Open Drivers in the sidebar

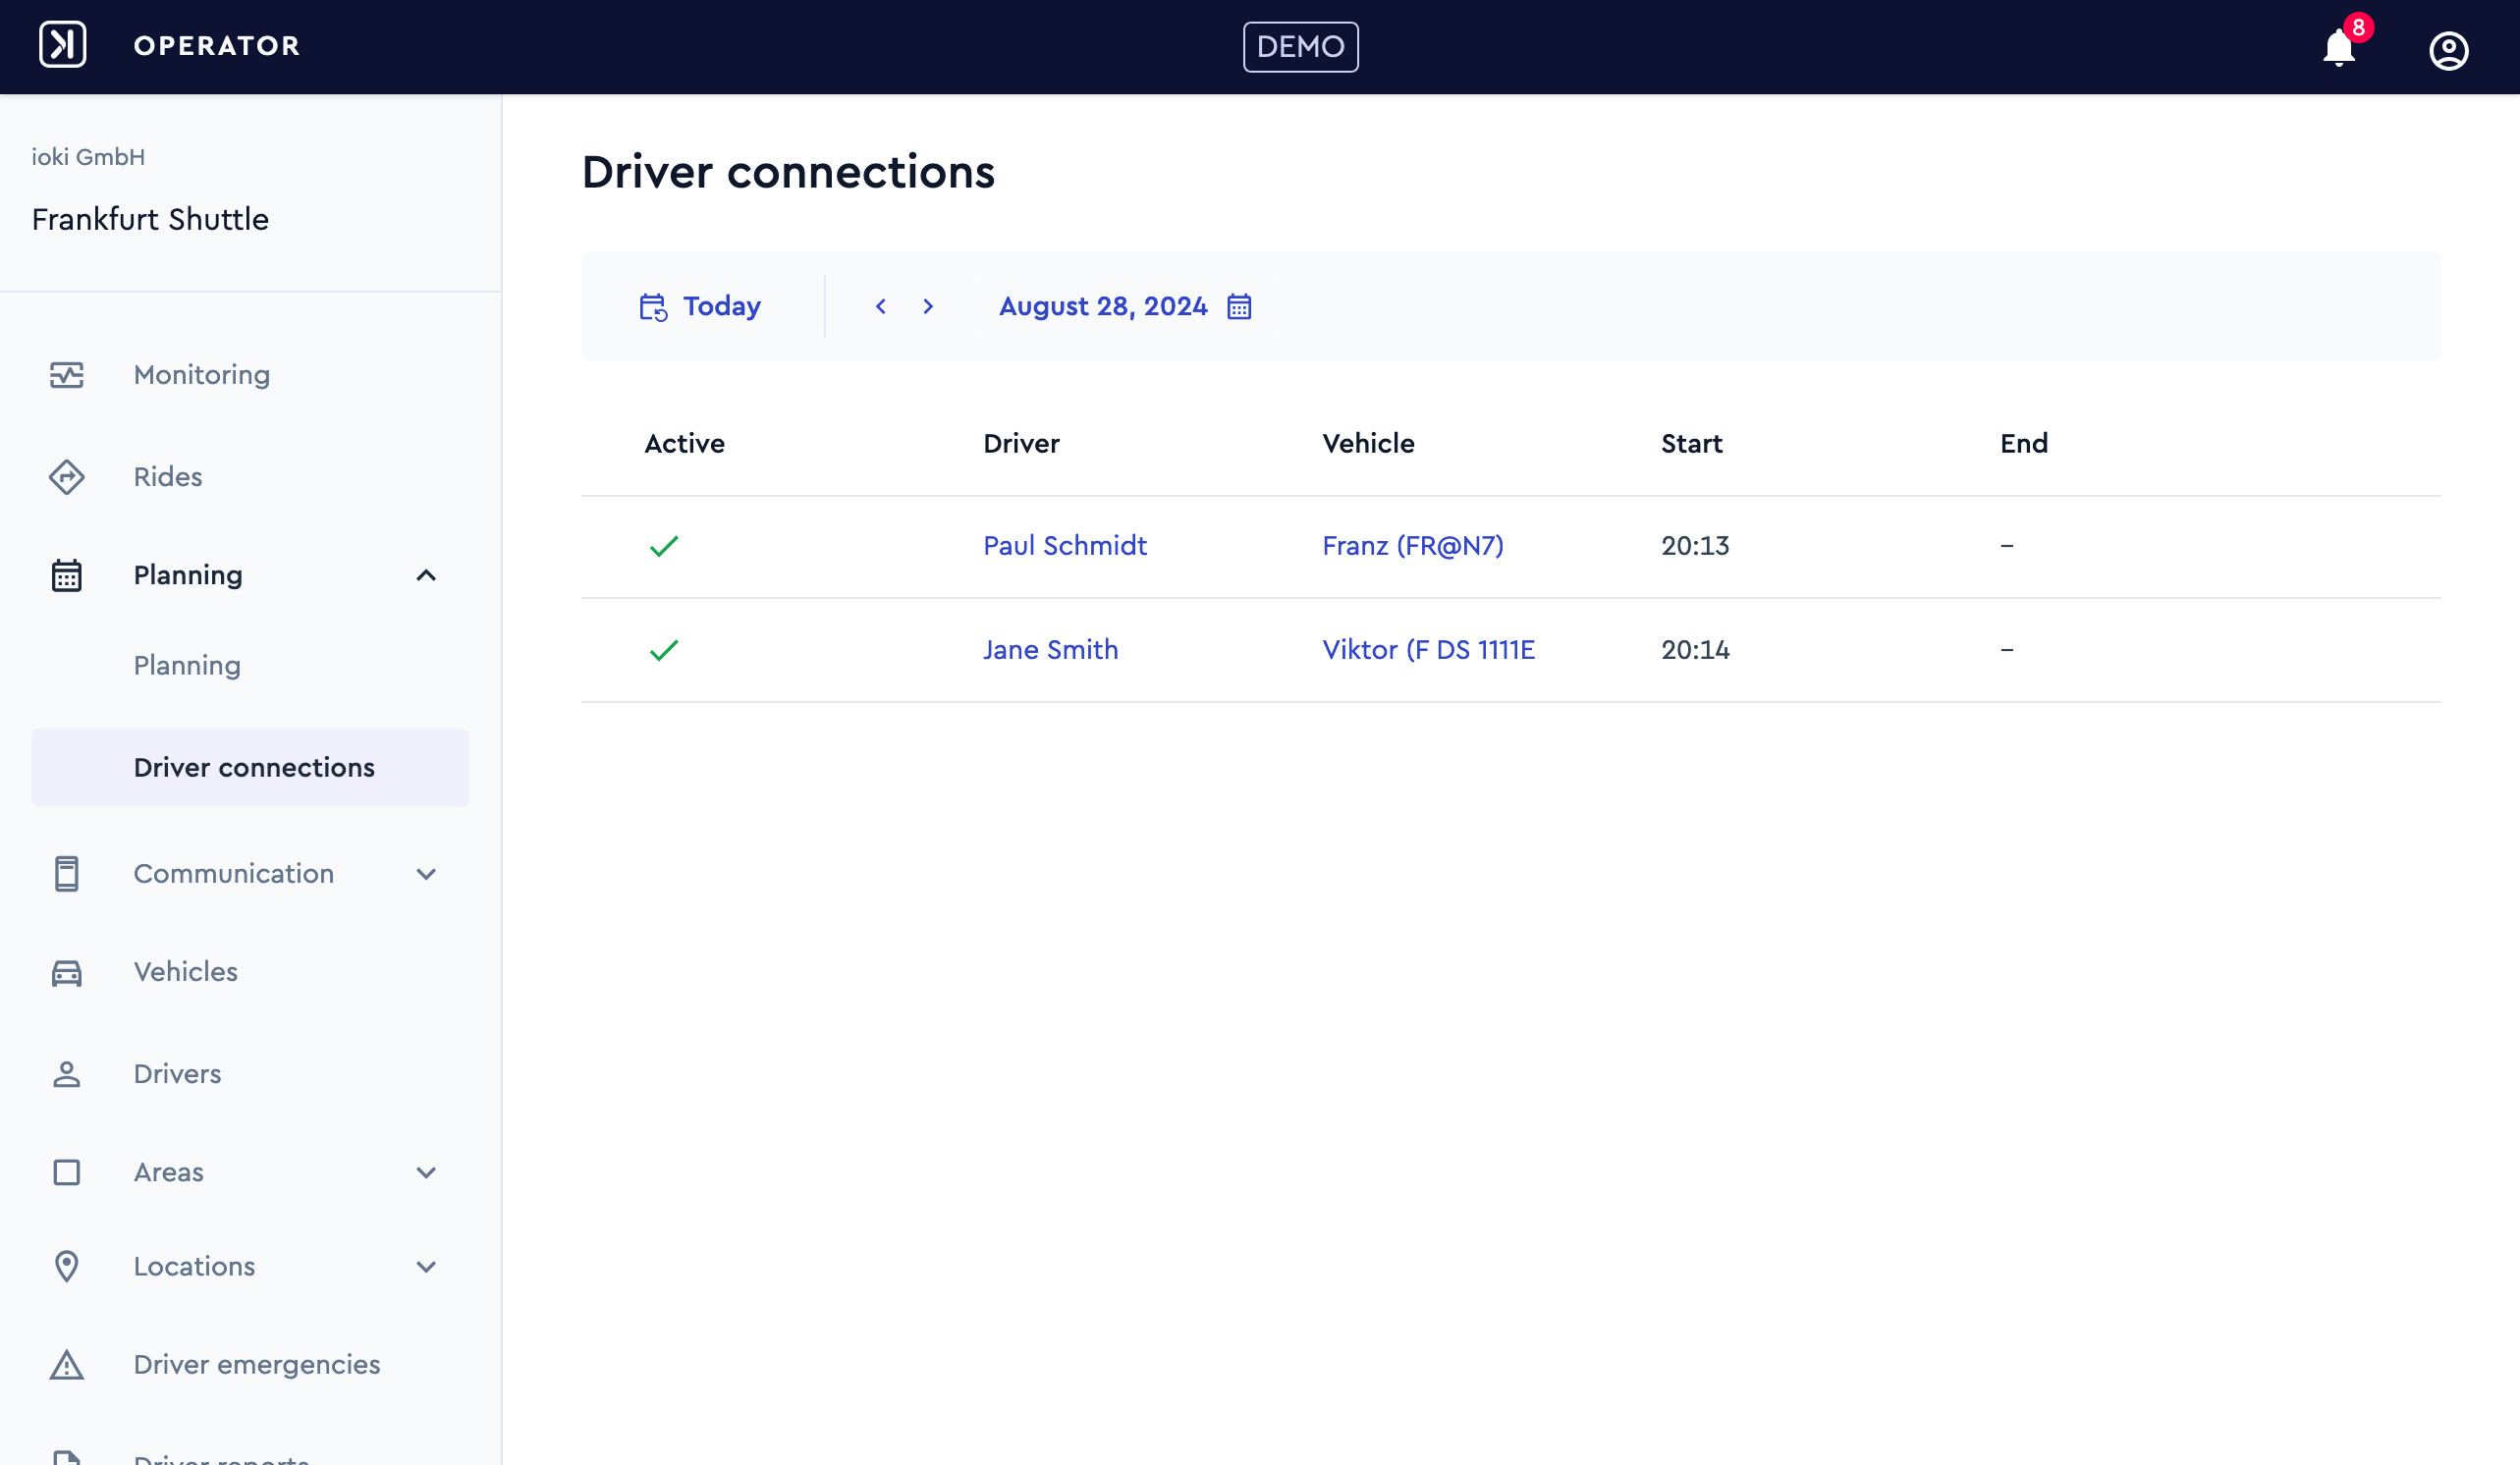coord(178,1074)
